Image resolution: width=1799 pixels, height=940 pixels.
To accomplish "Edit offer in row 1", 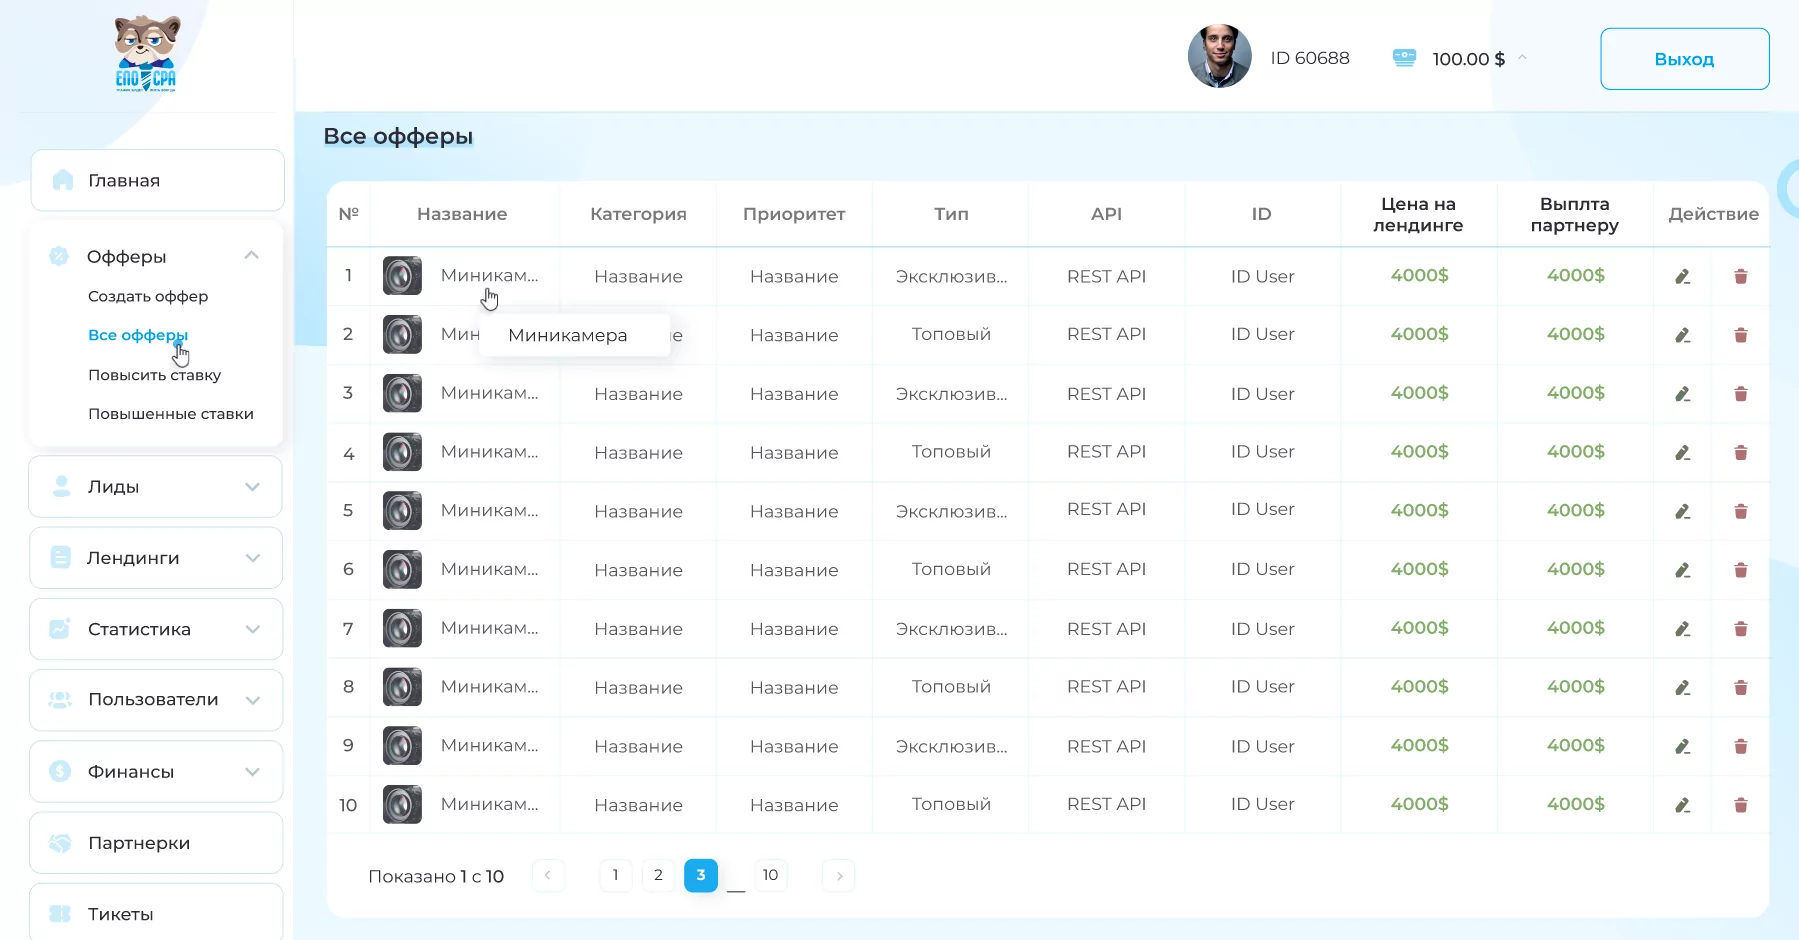I will click(x=1683, y=276).
